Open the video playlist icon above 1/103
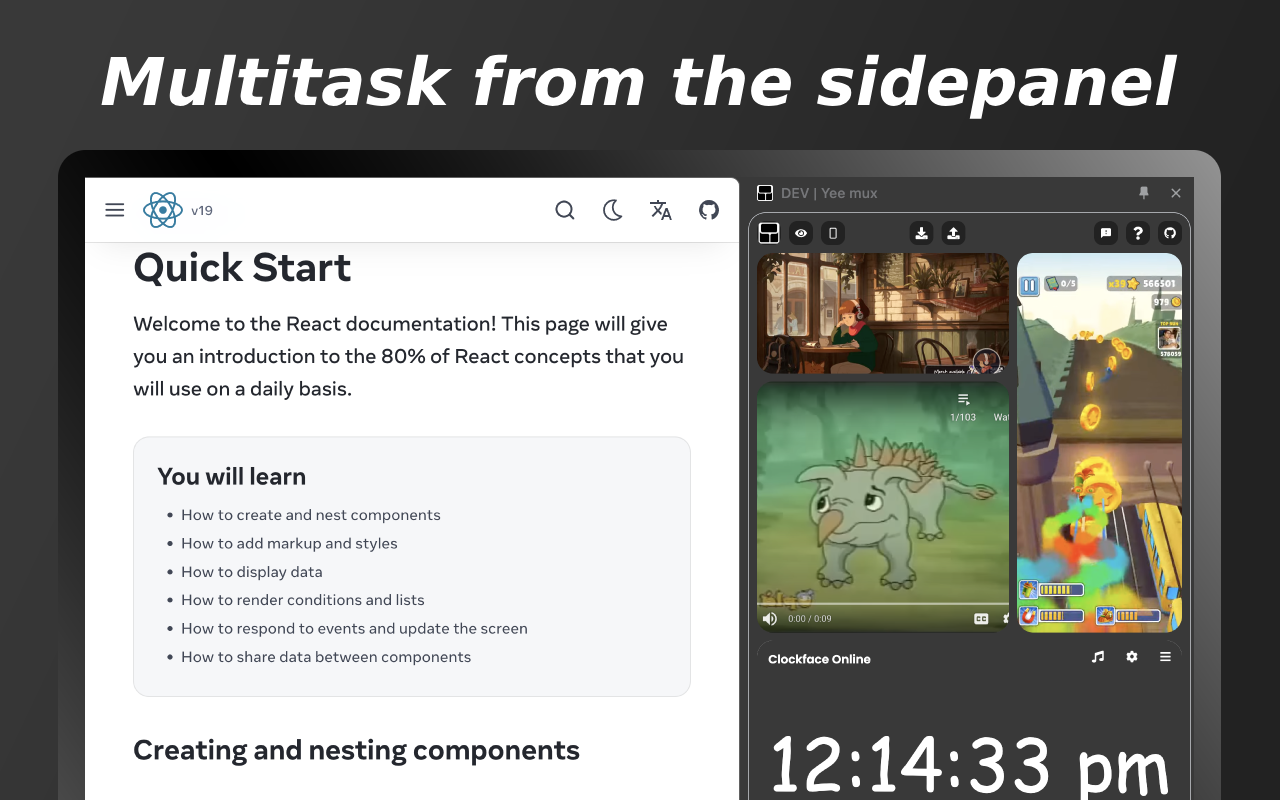 point(964,400)
